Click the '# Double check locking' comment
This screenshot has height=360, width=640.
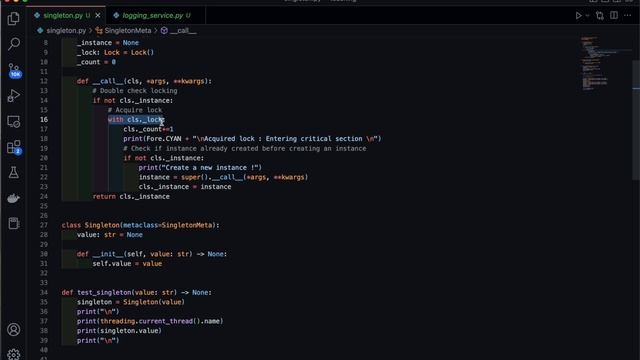coord(135,91)
